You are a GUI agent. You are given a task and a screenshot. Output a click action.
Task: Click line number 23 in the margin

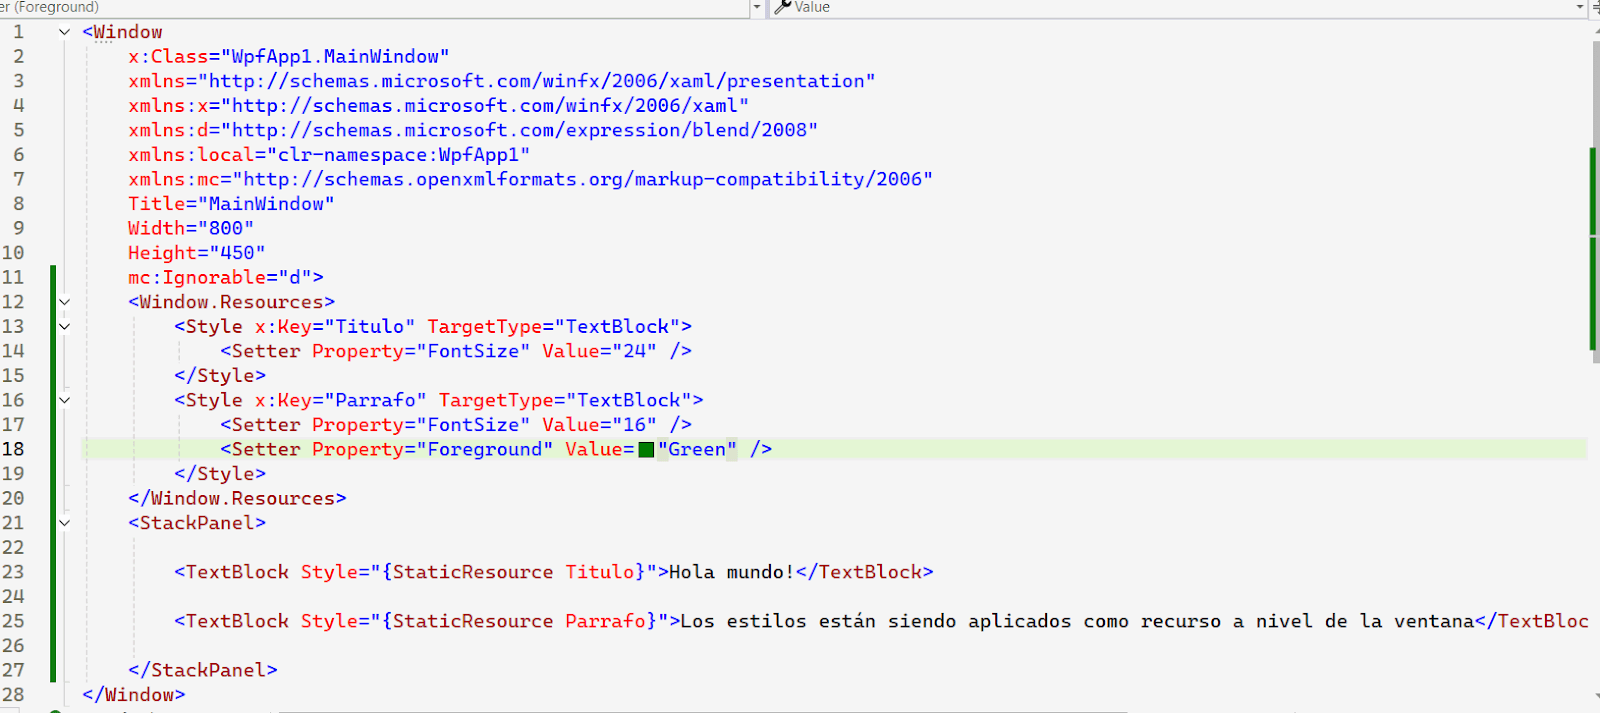(x=14, y=572)
